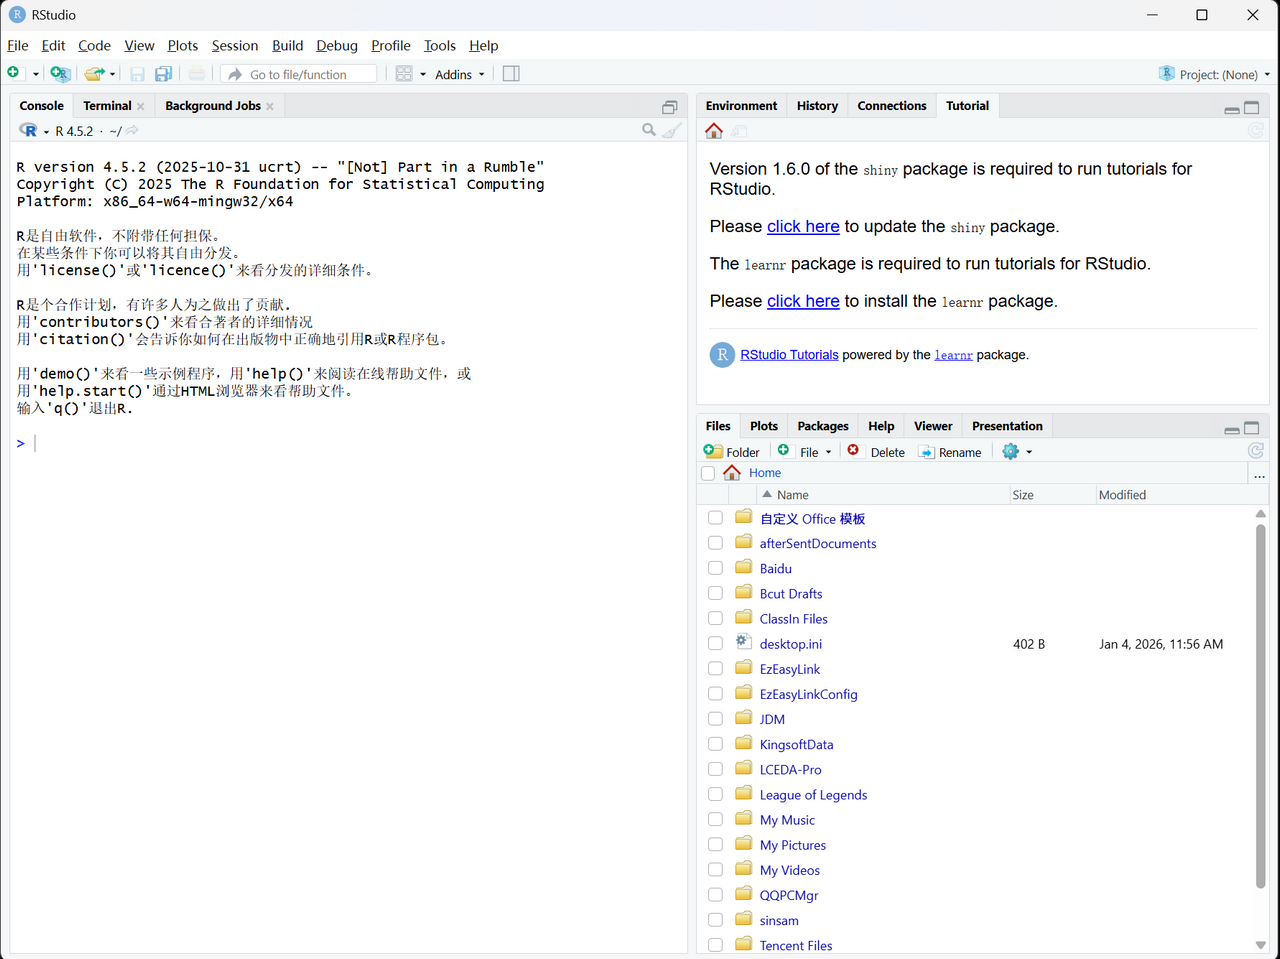
Task: Expand the workspace panes layout dropdown
Action: (x=411, y=73)
